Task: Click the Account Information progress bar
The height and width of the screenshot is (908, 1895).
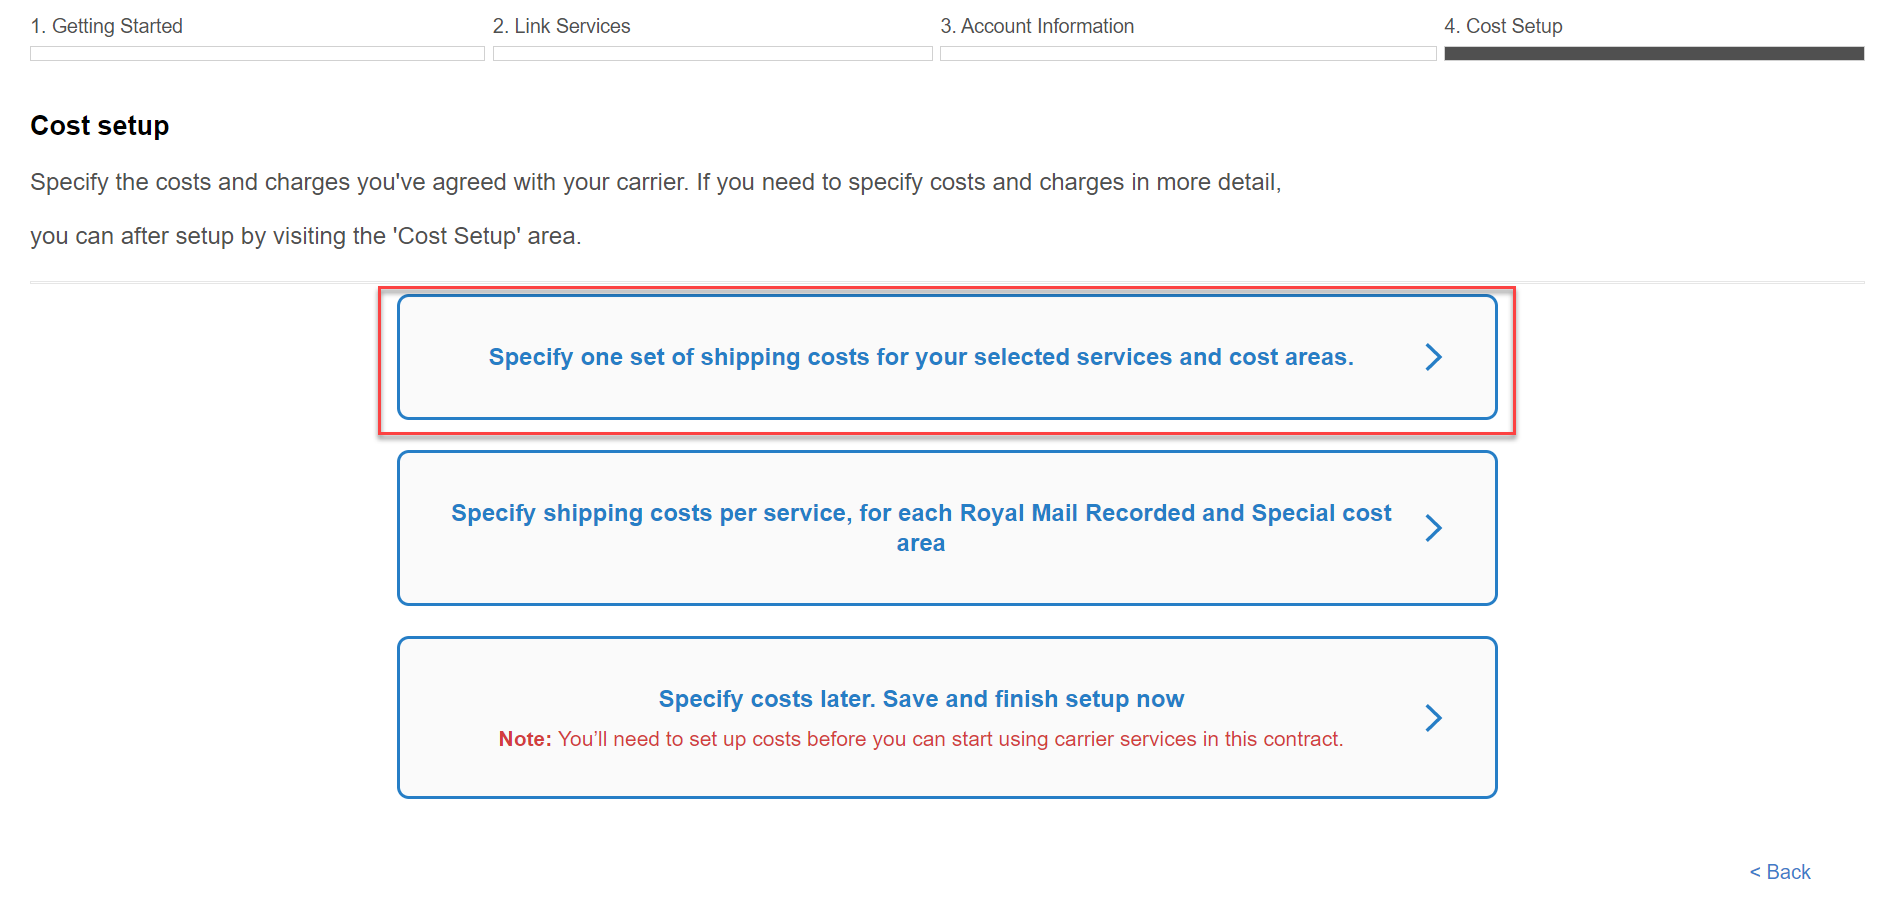Action: 1187,54
